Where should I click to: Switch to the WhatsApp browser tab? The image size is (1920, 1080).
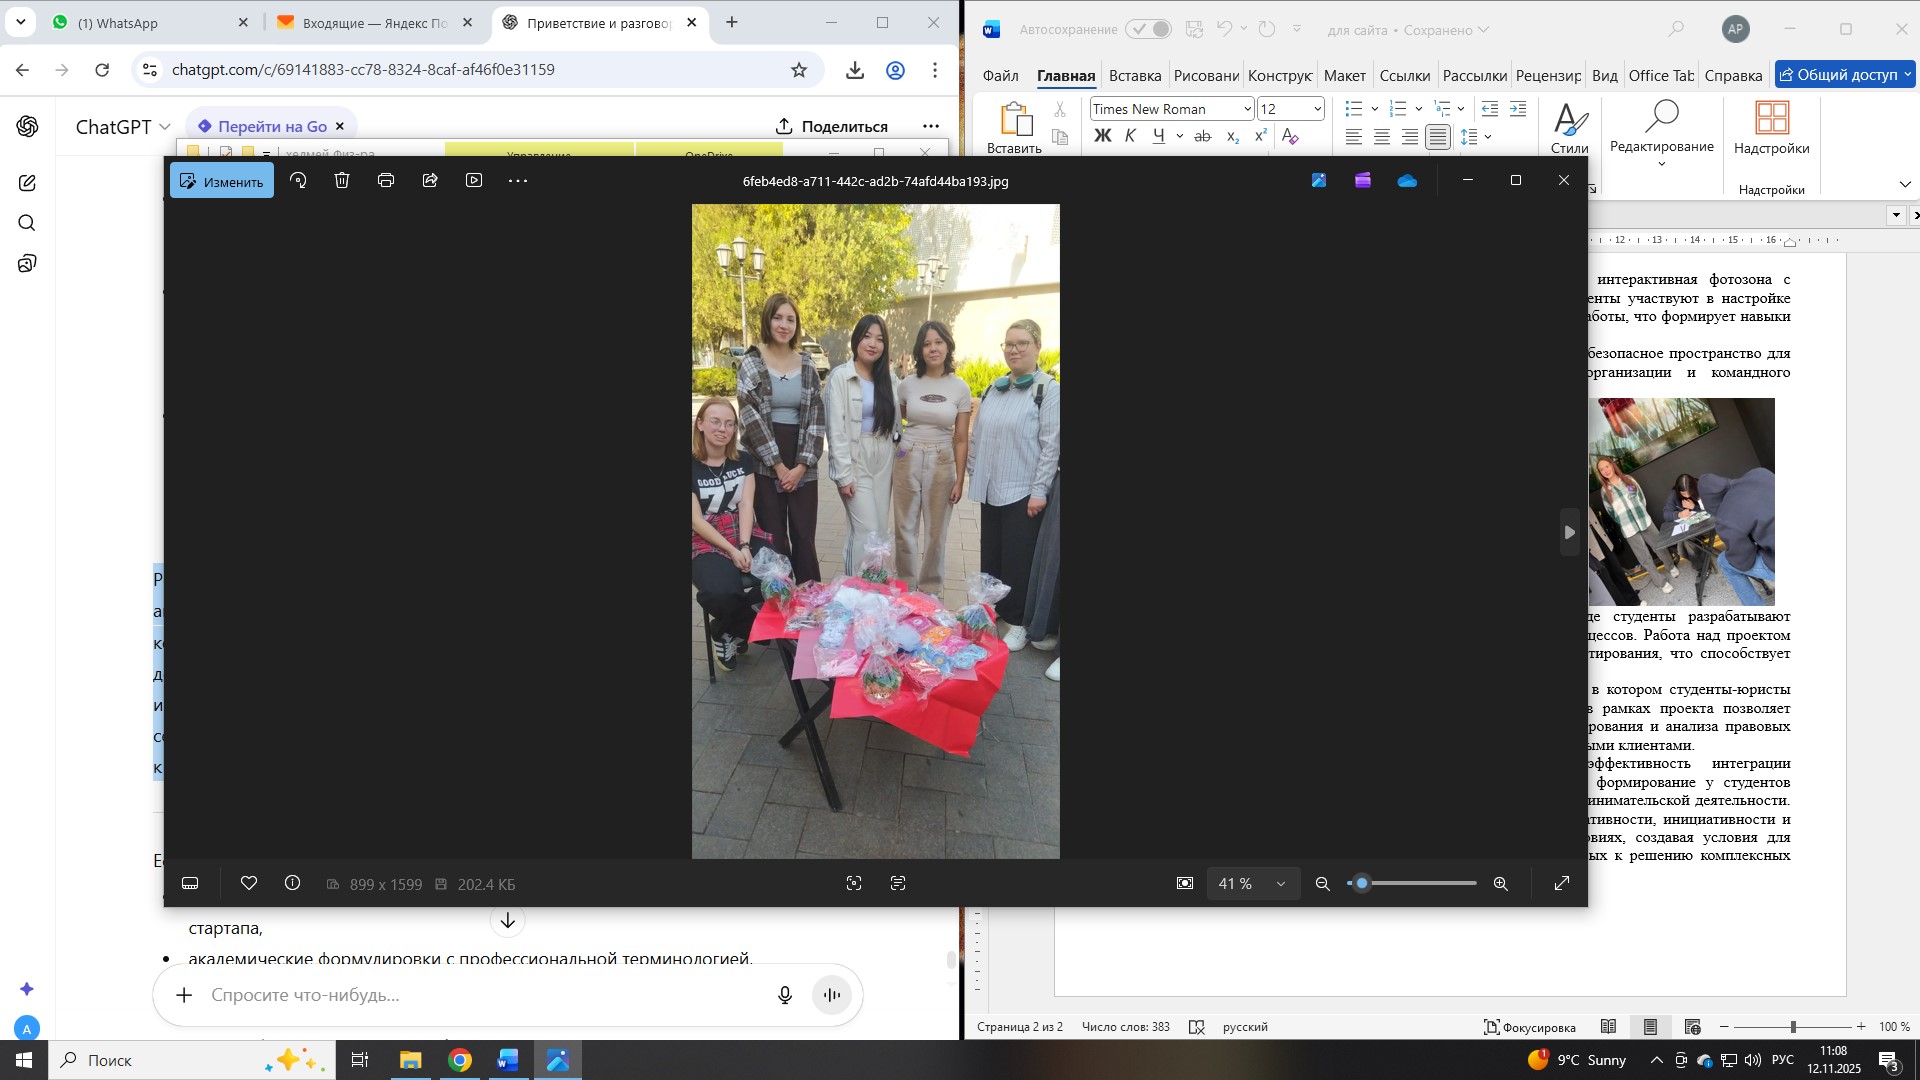[x=118, y=23]
